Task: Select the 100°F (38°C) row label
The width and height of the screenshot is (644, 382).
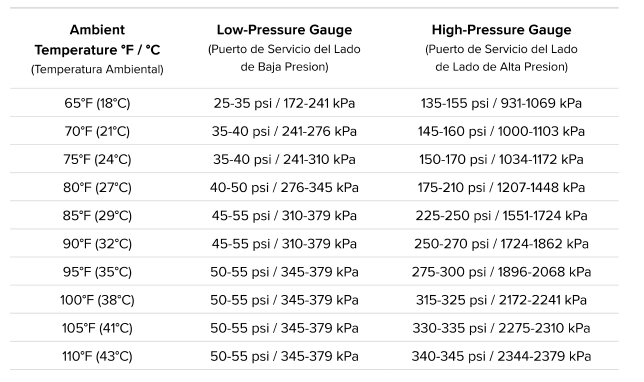Action: [97, 300]
